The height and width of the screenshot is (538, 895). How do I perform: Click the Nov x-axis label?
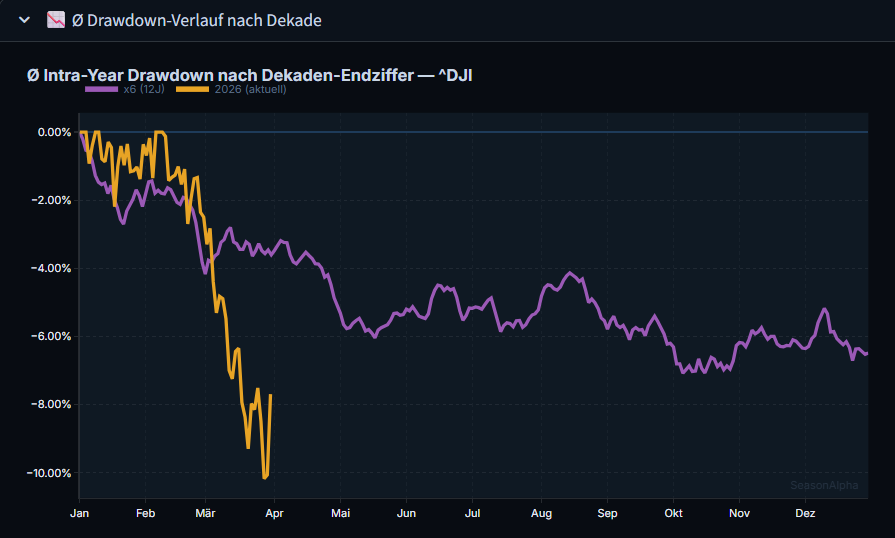coord(739,513)
